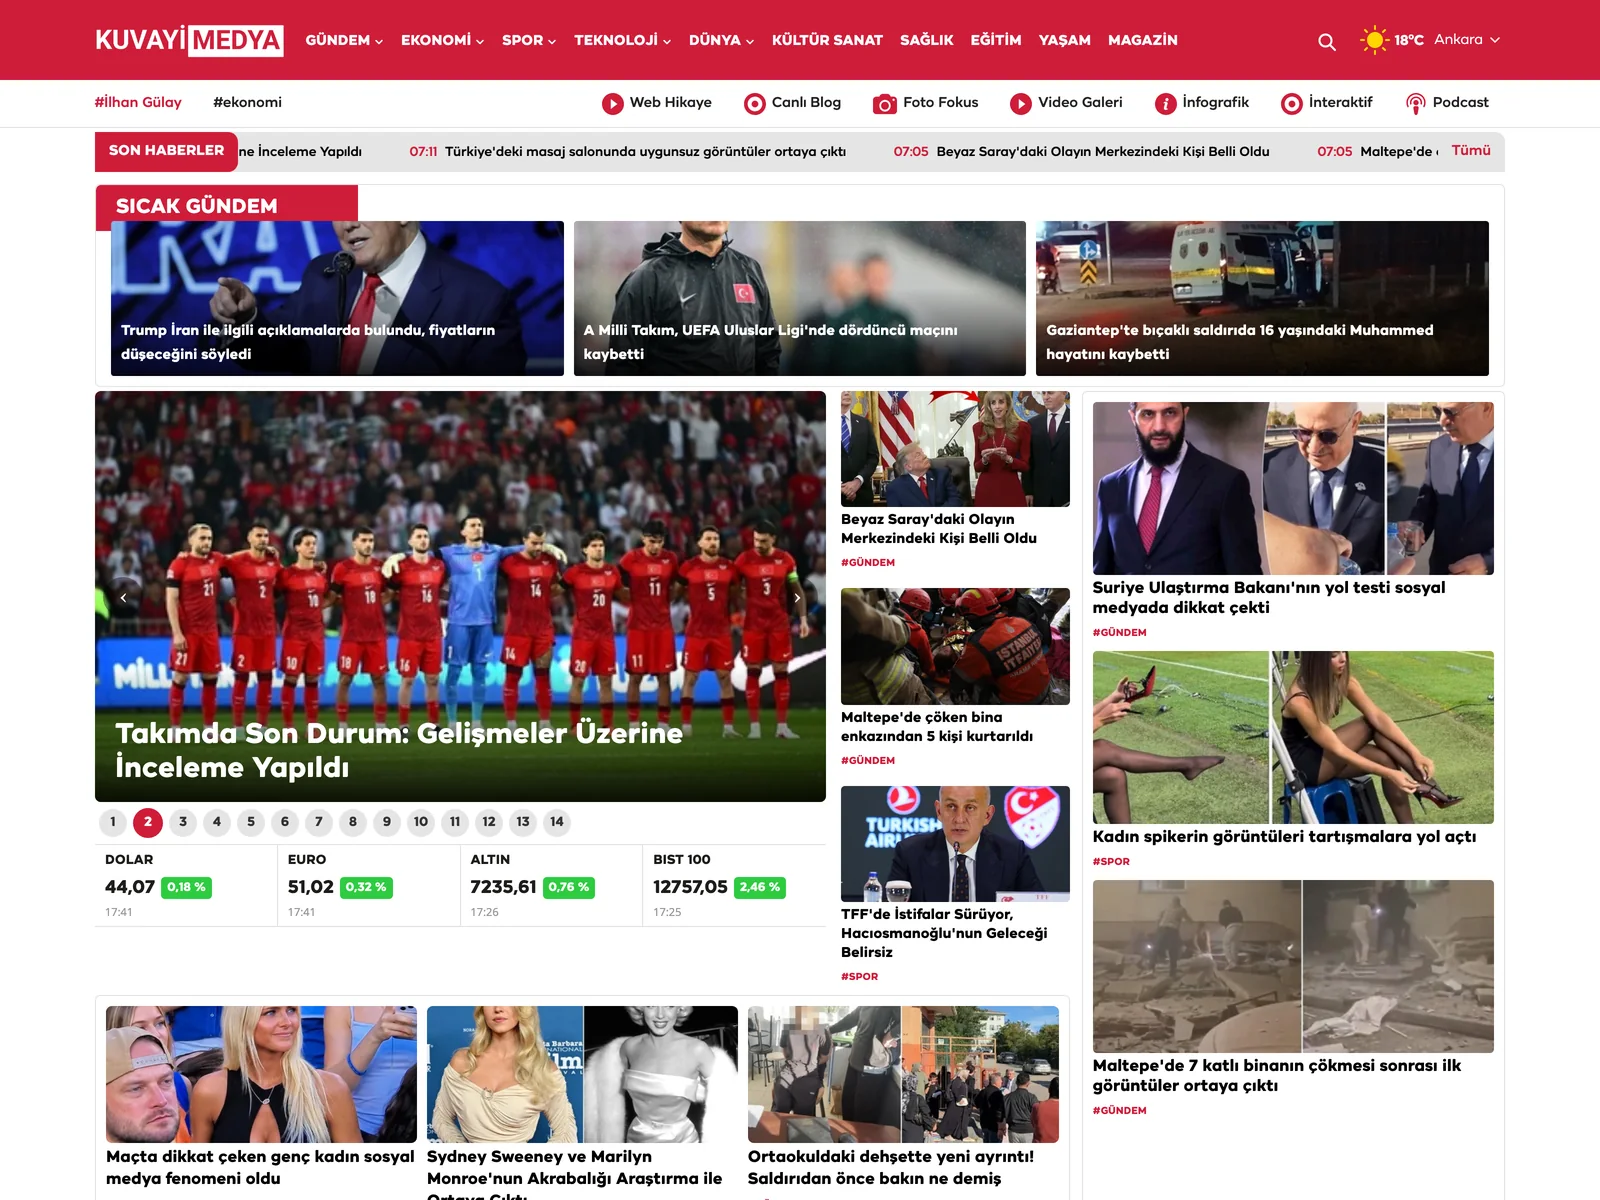Viewport: 1600px width, 1200px height.
Task: Click the Foto Fokus camera icon
Action: coord(884,103)
